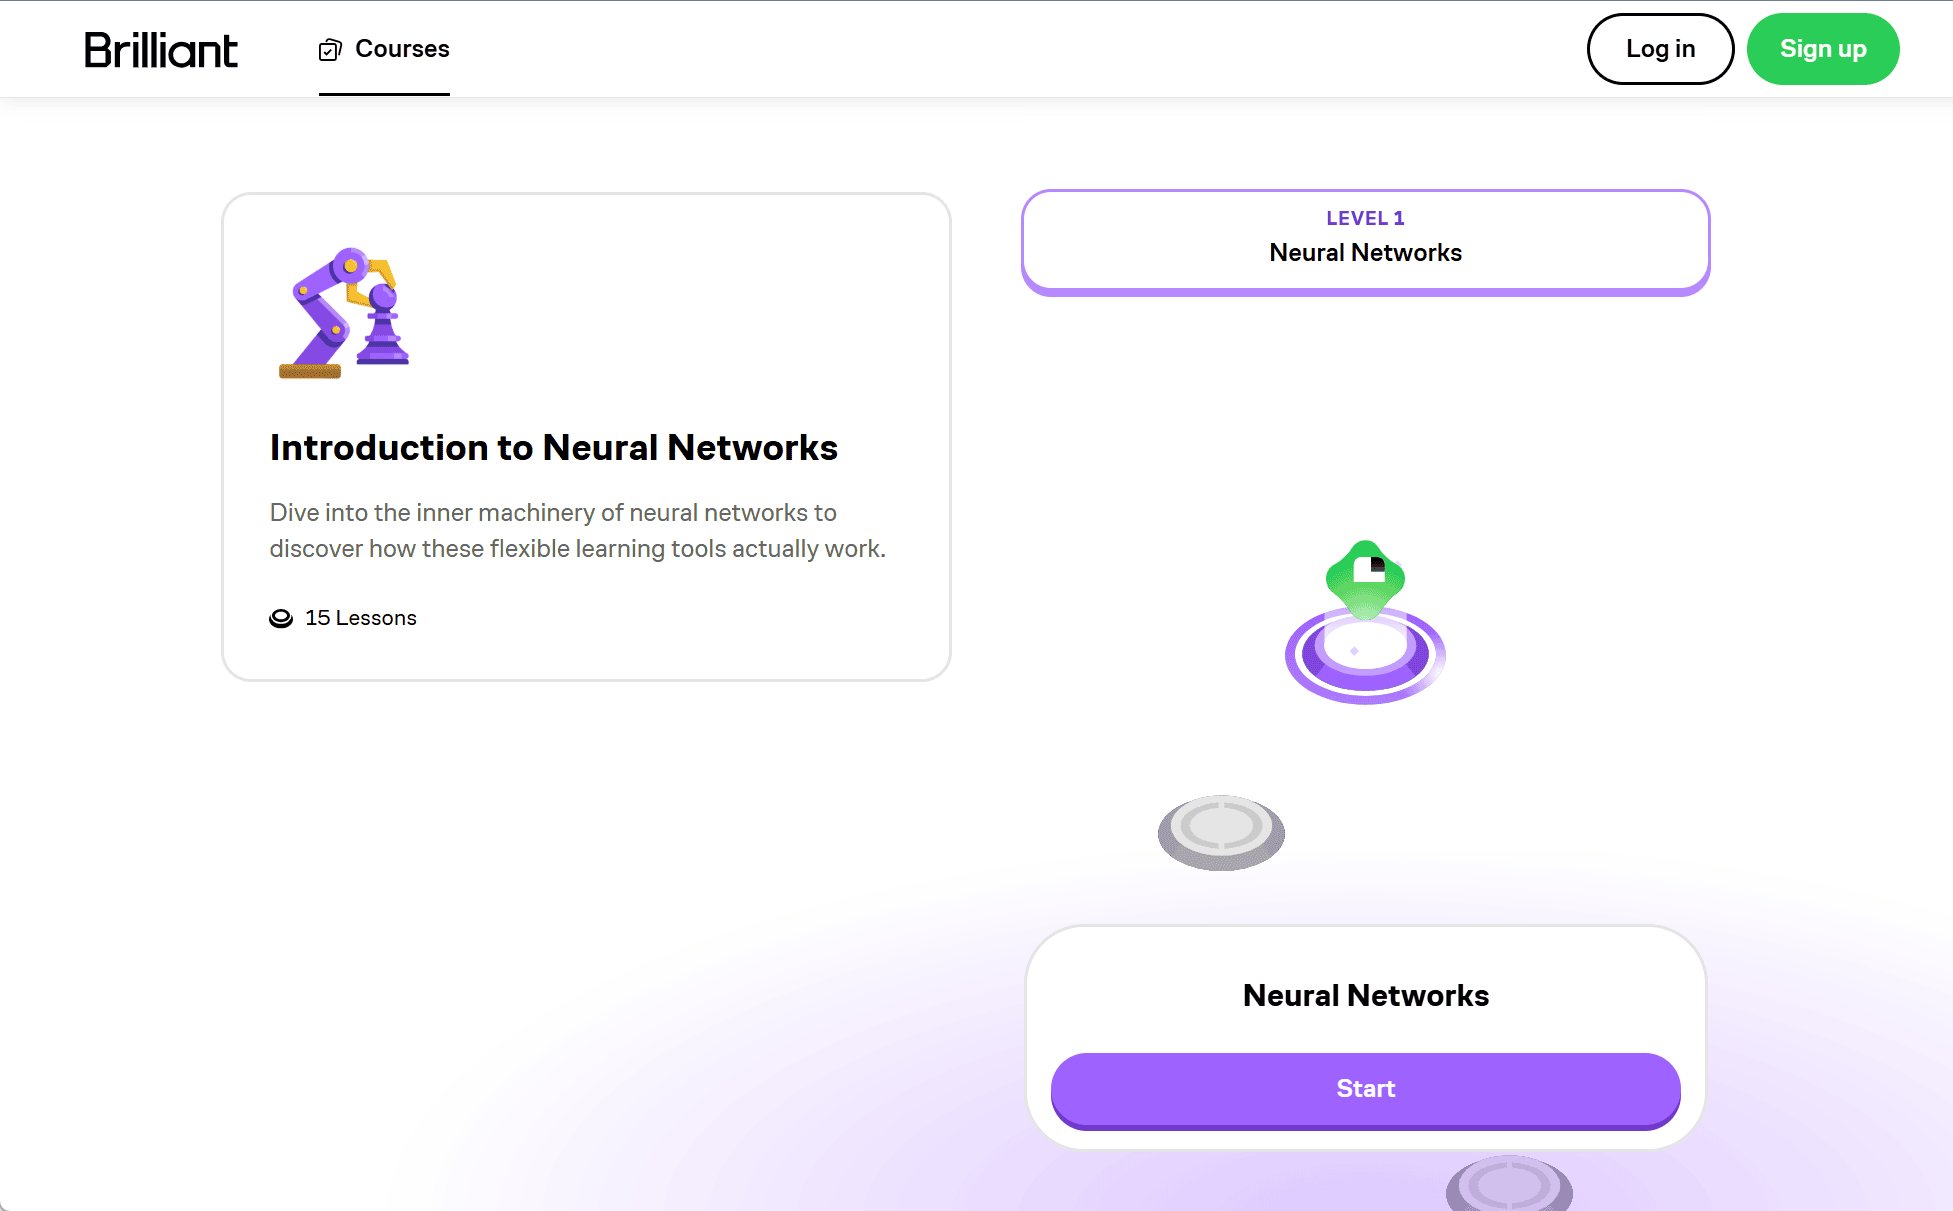Viewport: 1953px width, 1211px height.
Task: Select the gray locked lesson node
Action: (x=1221, y=832)
